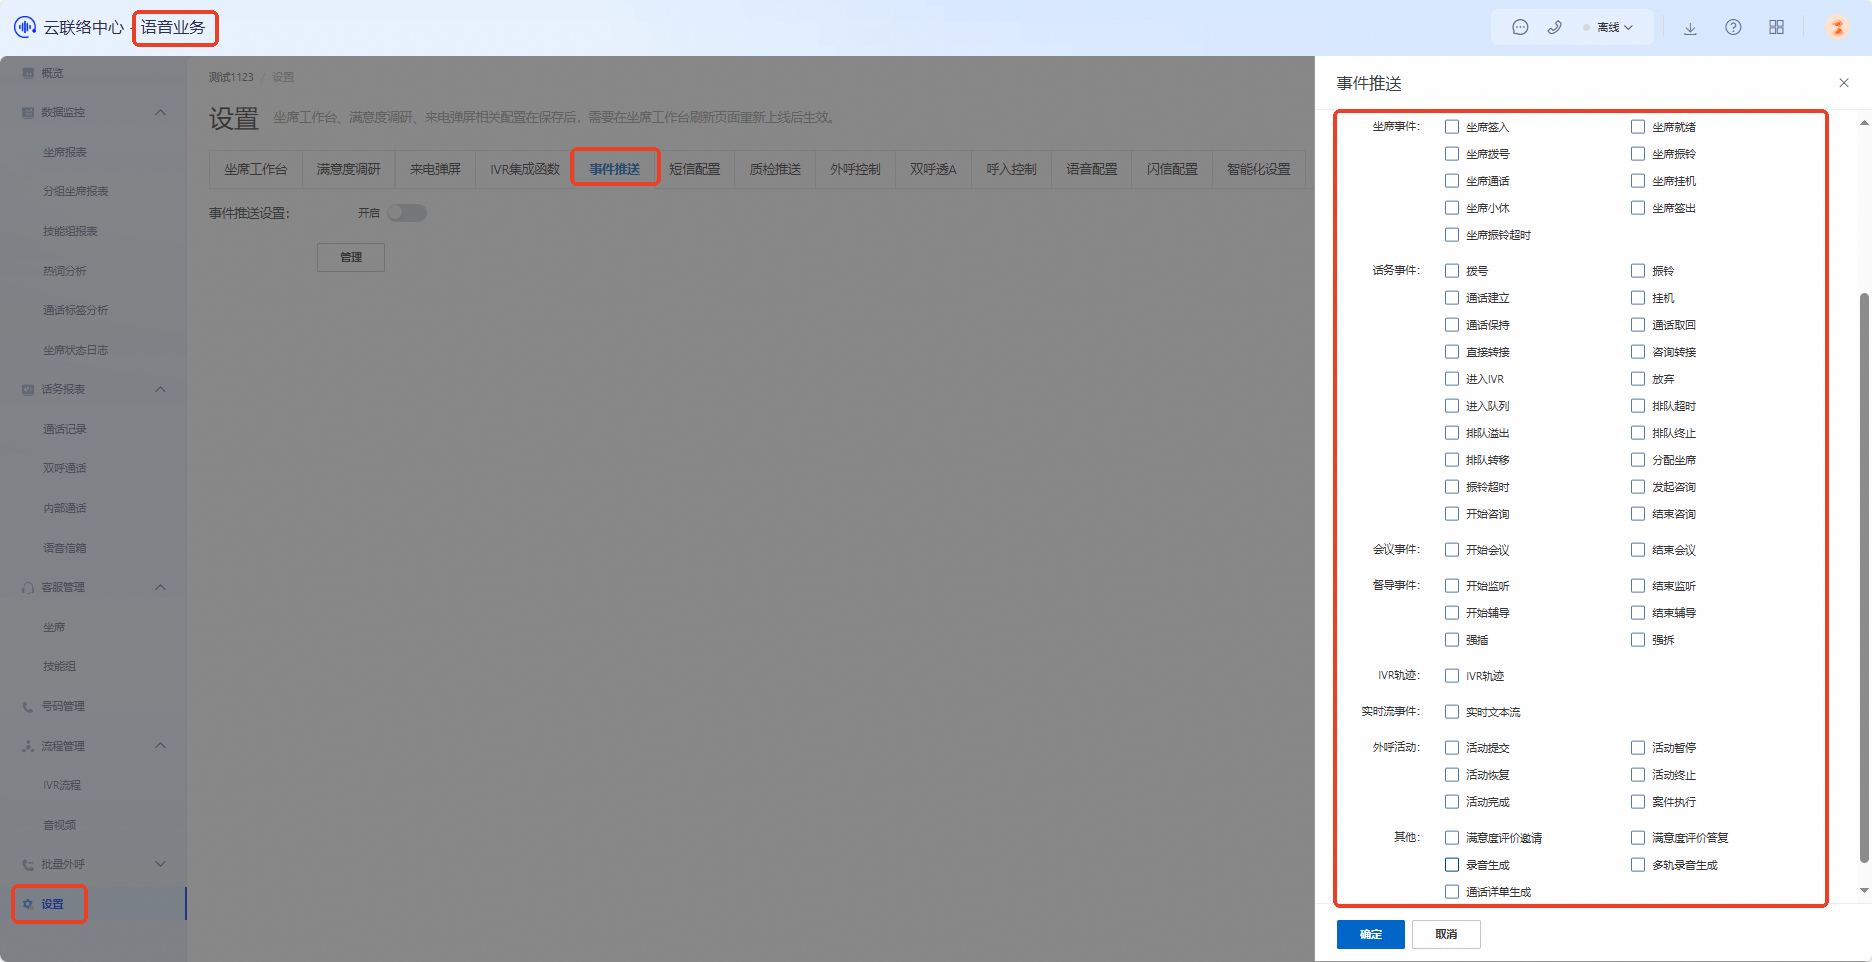Select 技能组 under 客服管理
The image size is (1872, 962).
coord(59,666)
